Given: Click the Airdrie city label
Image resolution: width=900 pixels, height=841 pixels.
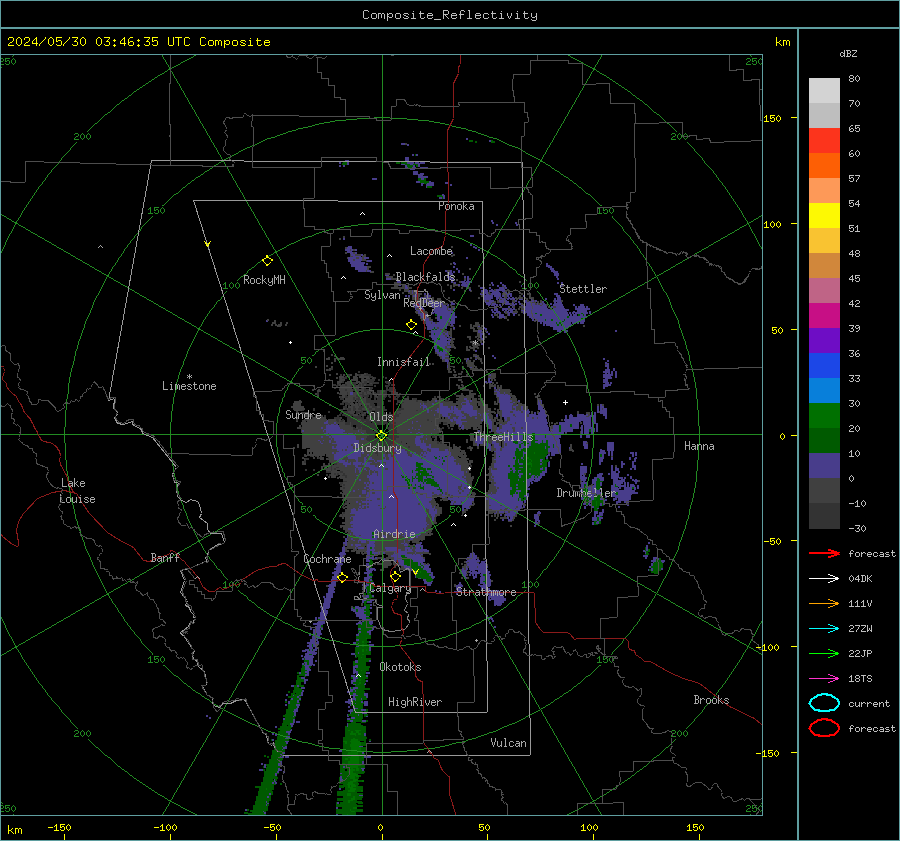Looking at the screenshot, I should tap(394, 534).
